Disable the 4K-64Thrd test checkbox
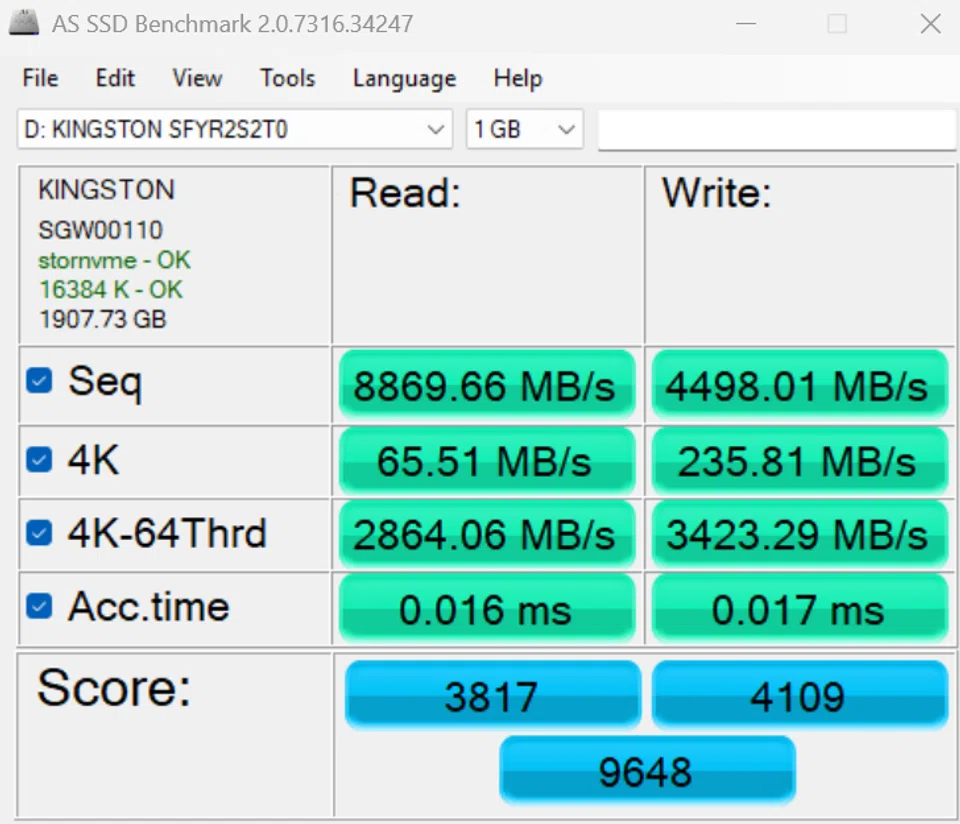The width and height of the screenshot is (960, 824). point(39,533)
